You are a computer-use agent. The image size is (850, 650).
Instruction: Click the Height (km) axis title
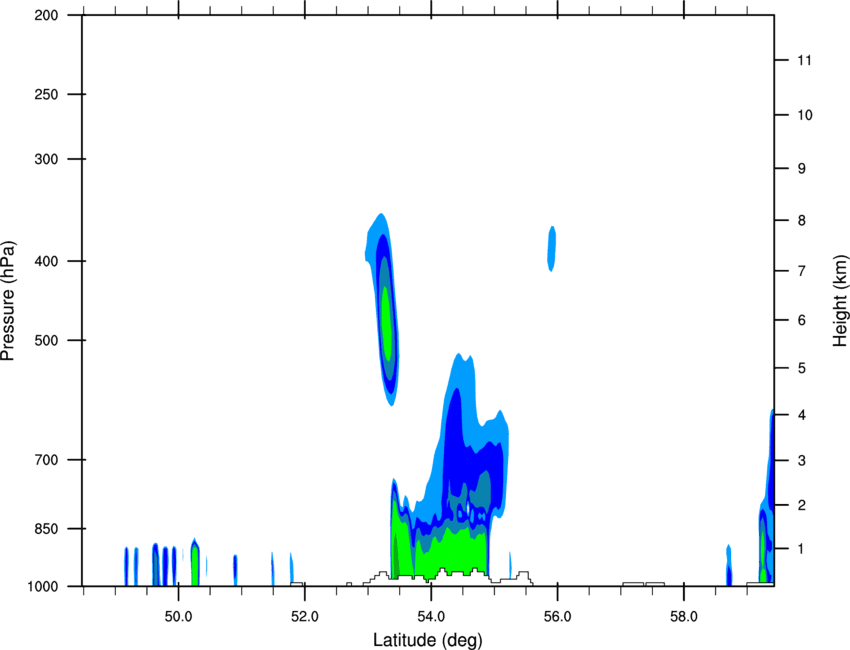[840, 300]
